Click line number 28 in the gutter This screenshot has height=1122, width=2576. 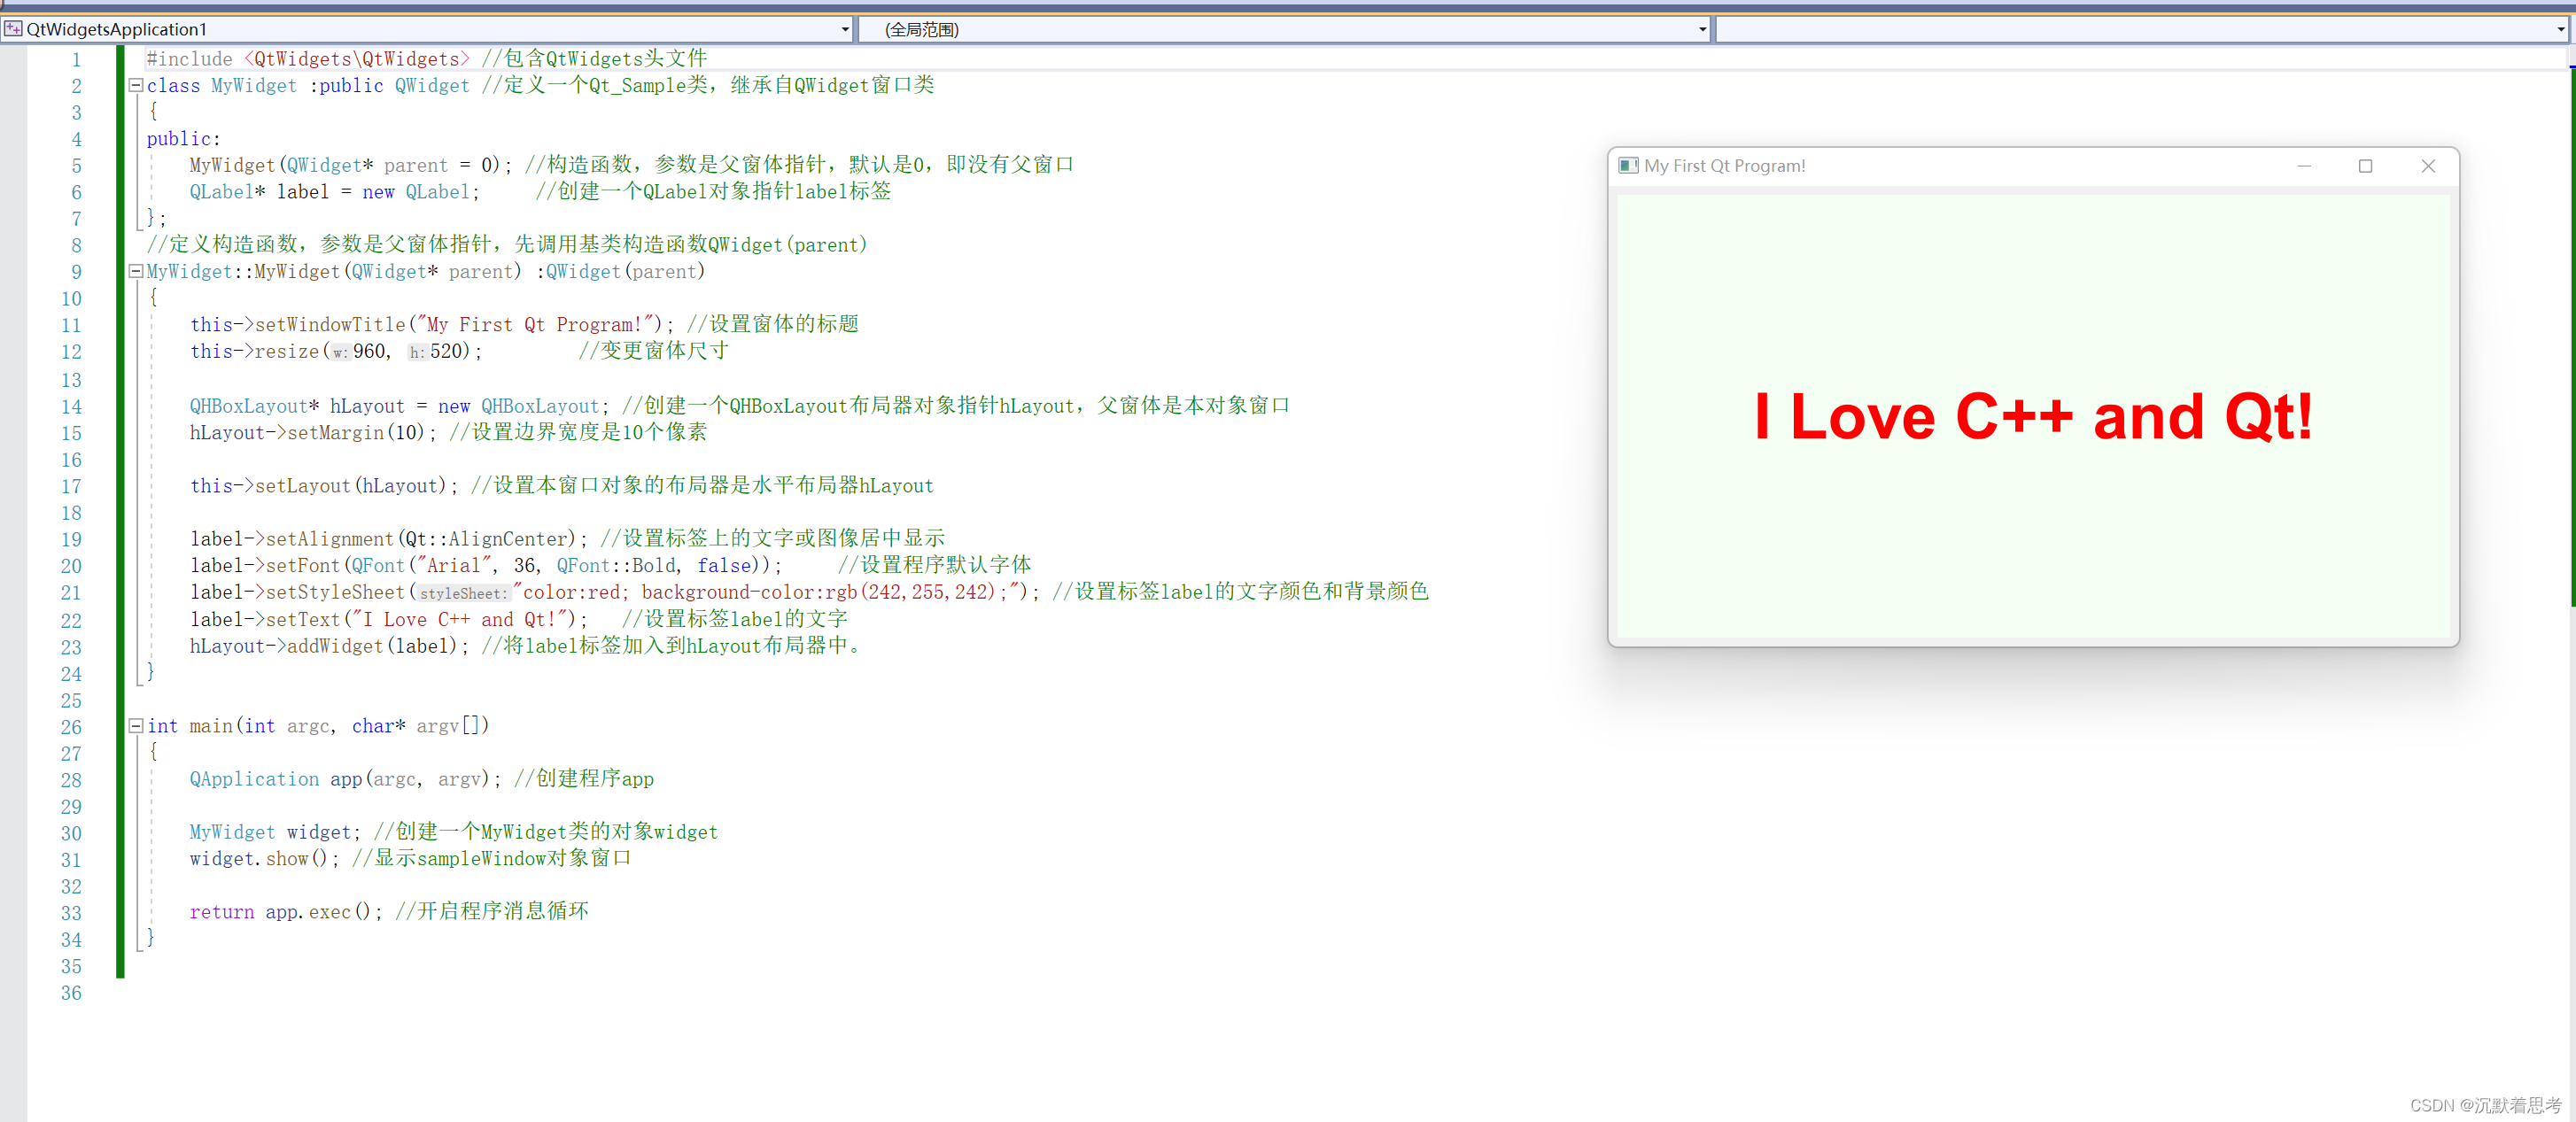(x=71, y=780)
